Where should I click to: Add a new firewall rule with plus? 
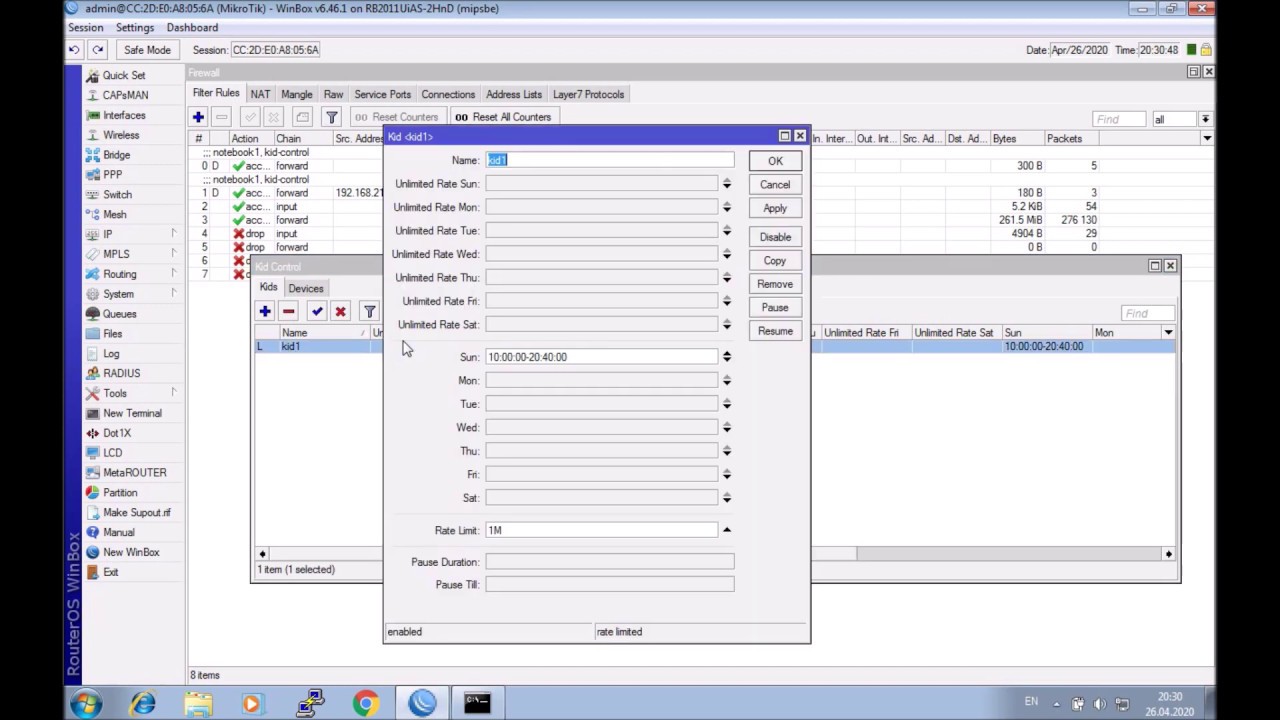click(x=198, y=117)
